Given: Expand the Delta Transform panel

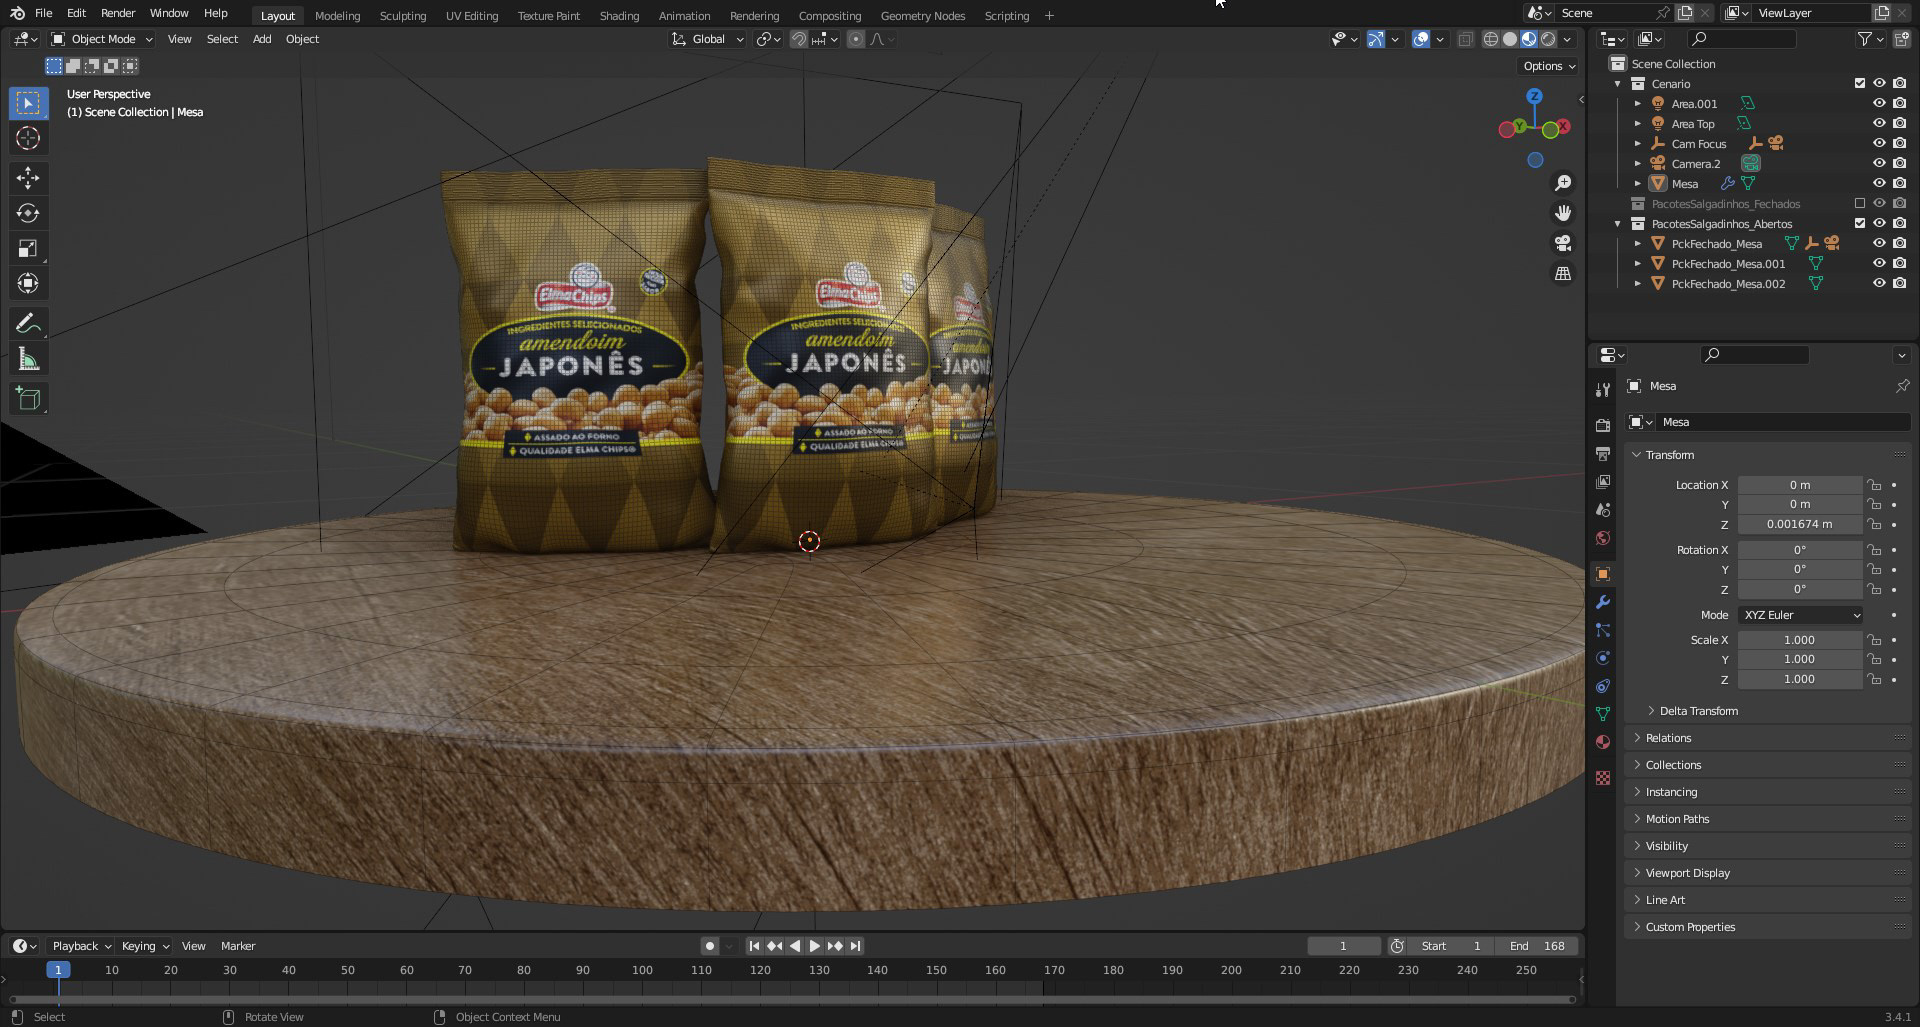Looking at the screenshot, I should [1698, 711].
